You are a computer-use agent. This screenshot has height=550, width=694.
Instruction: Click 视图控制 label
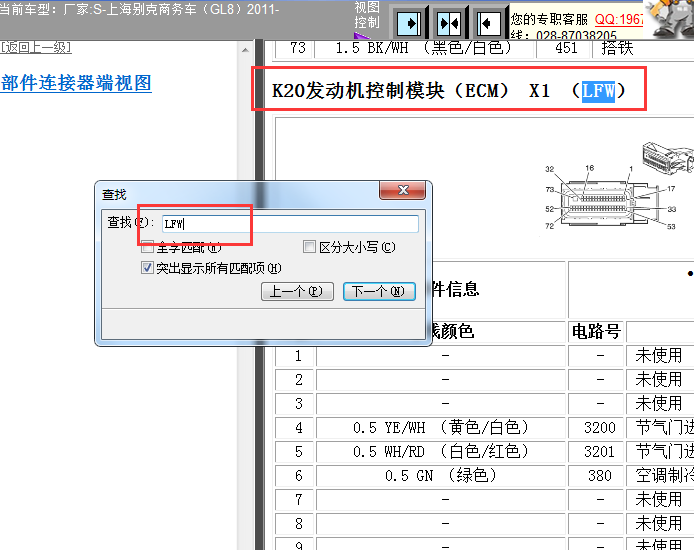tap(367, 15)
